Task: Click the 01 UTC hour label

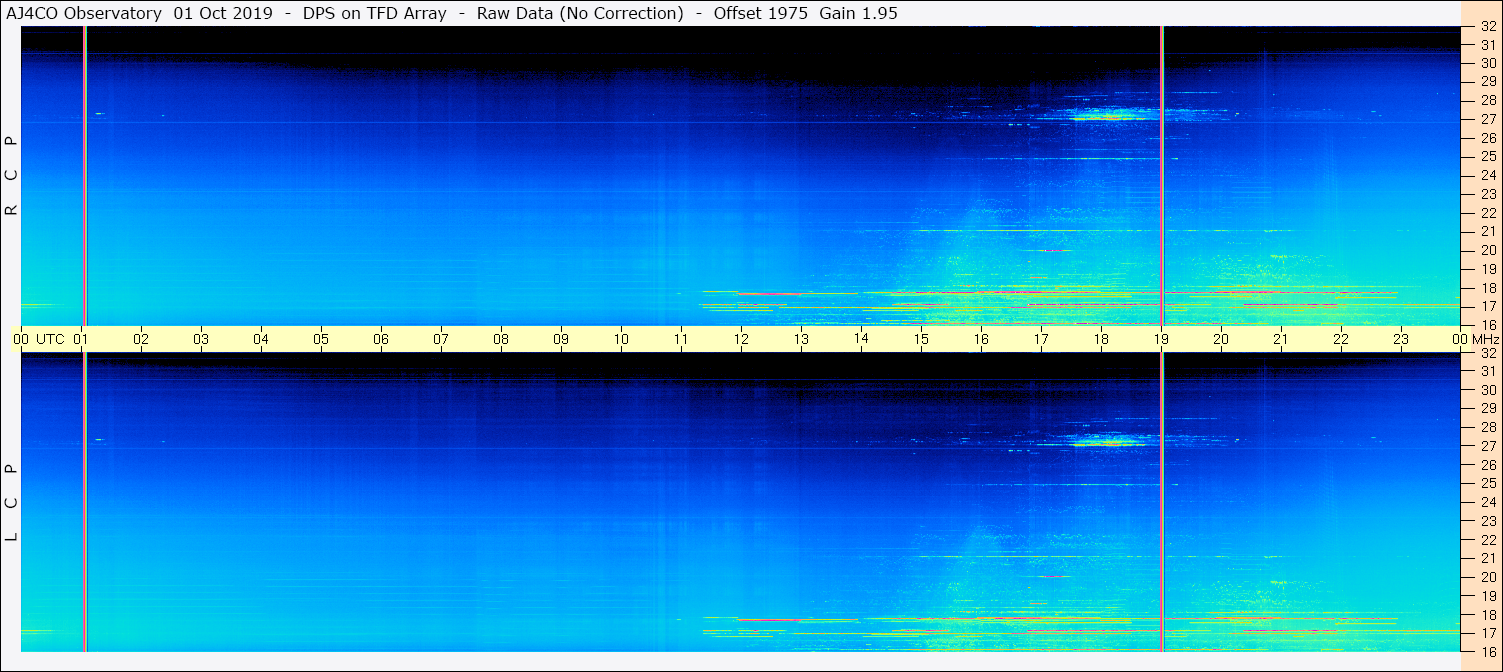Action: coord(81,339)
